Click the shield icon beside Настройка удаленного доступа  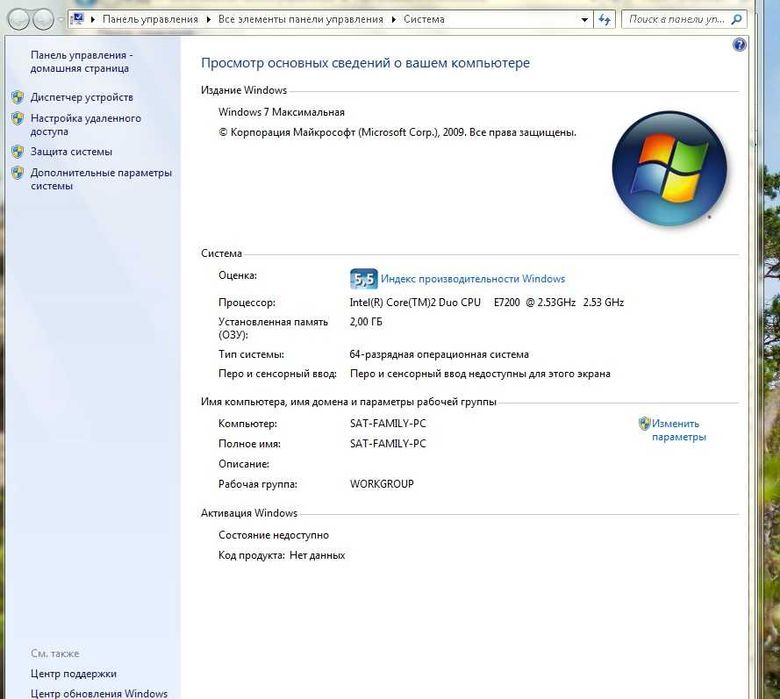coord(18,118)
